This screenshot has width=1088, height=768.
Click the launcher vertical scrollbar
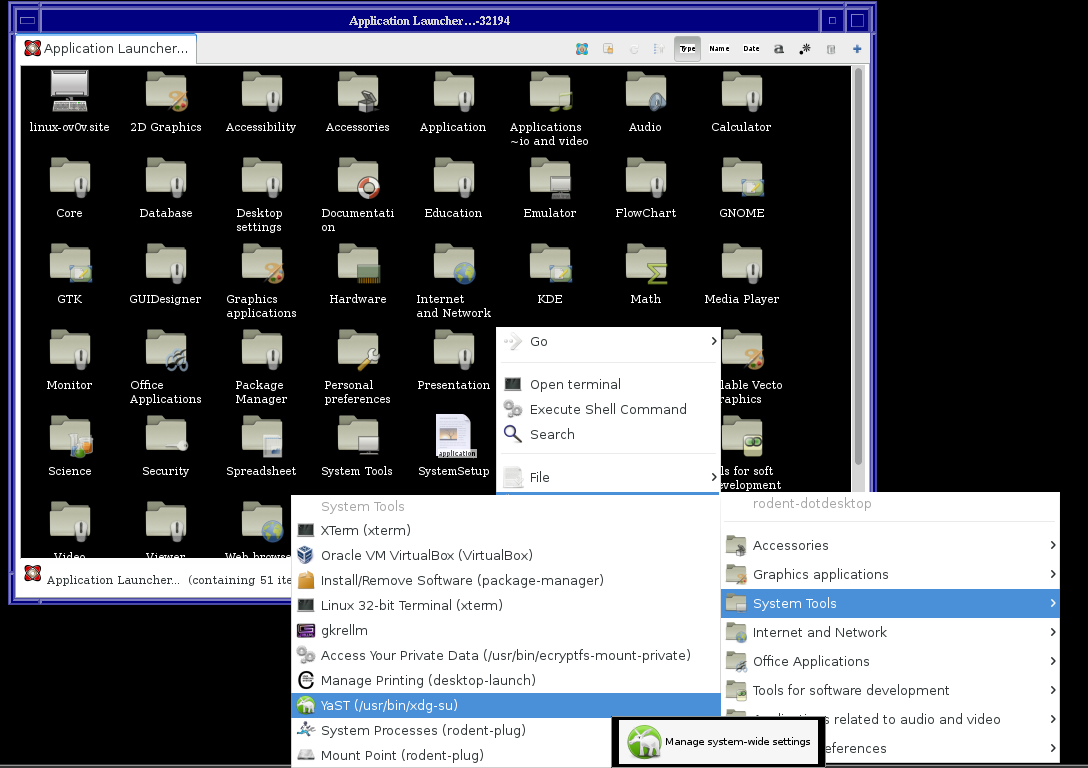coord(858,266)
